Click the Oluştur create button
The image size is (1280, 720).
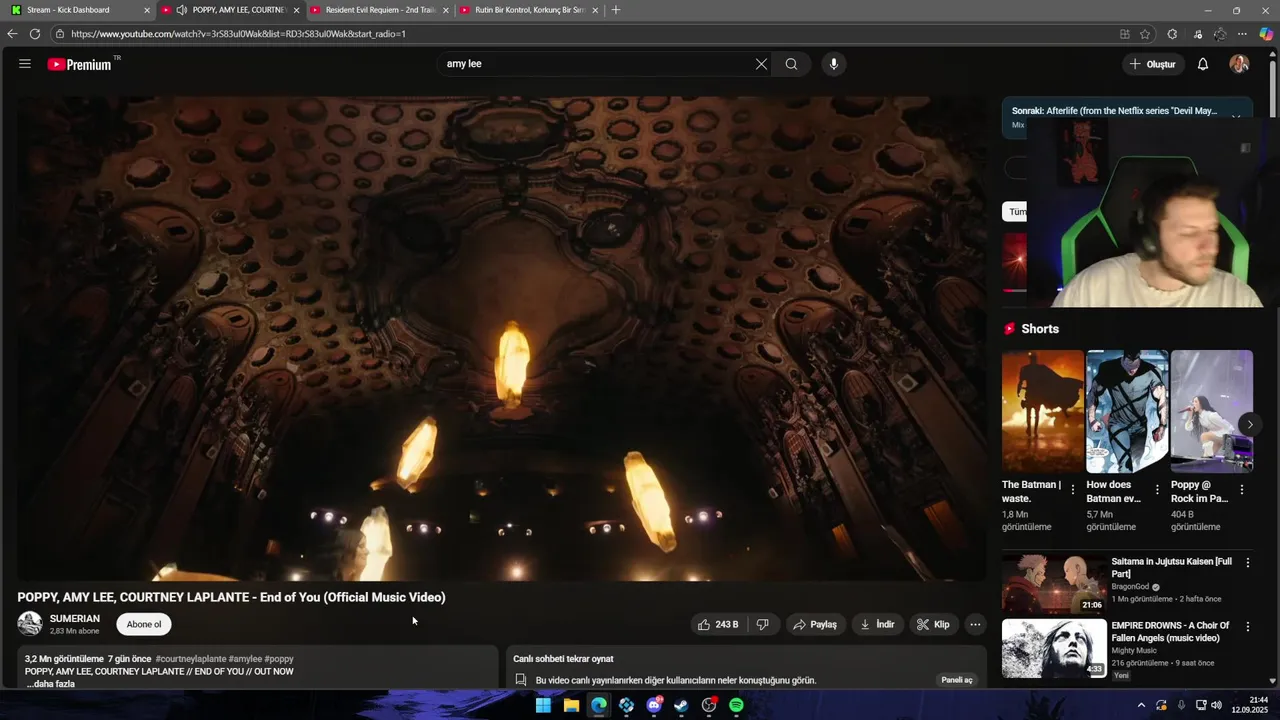pos(1153,64)
